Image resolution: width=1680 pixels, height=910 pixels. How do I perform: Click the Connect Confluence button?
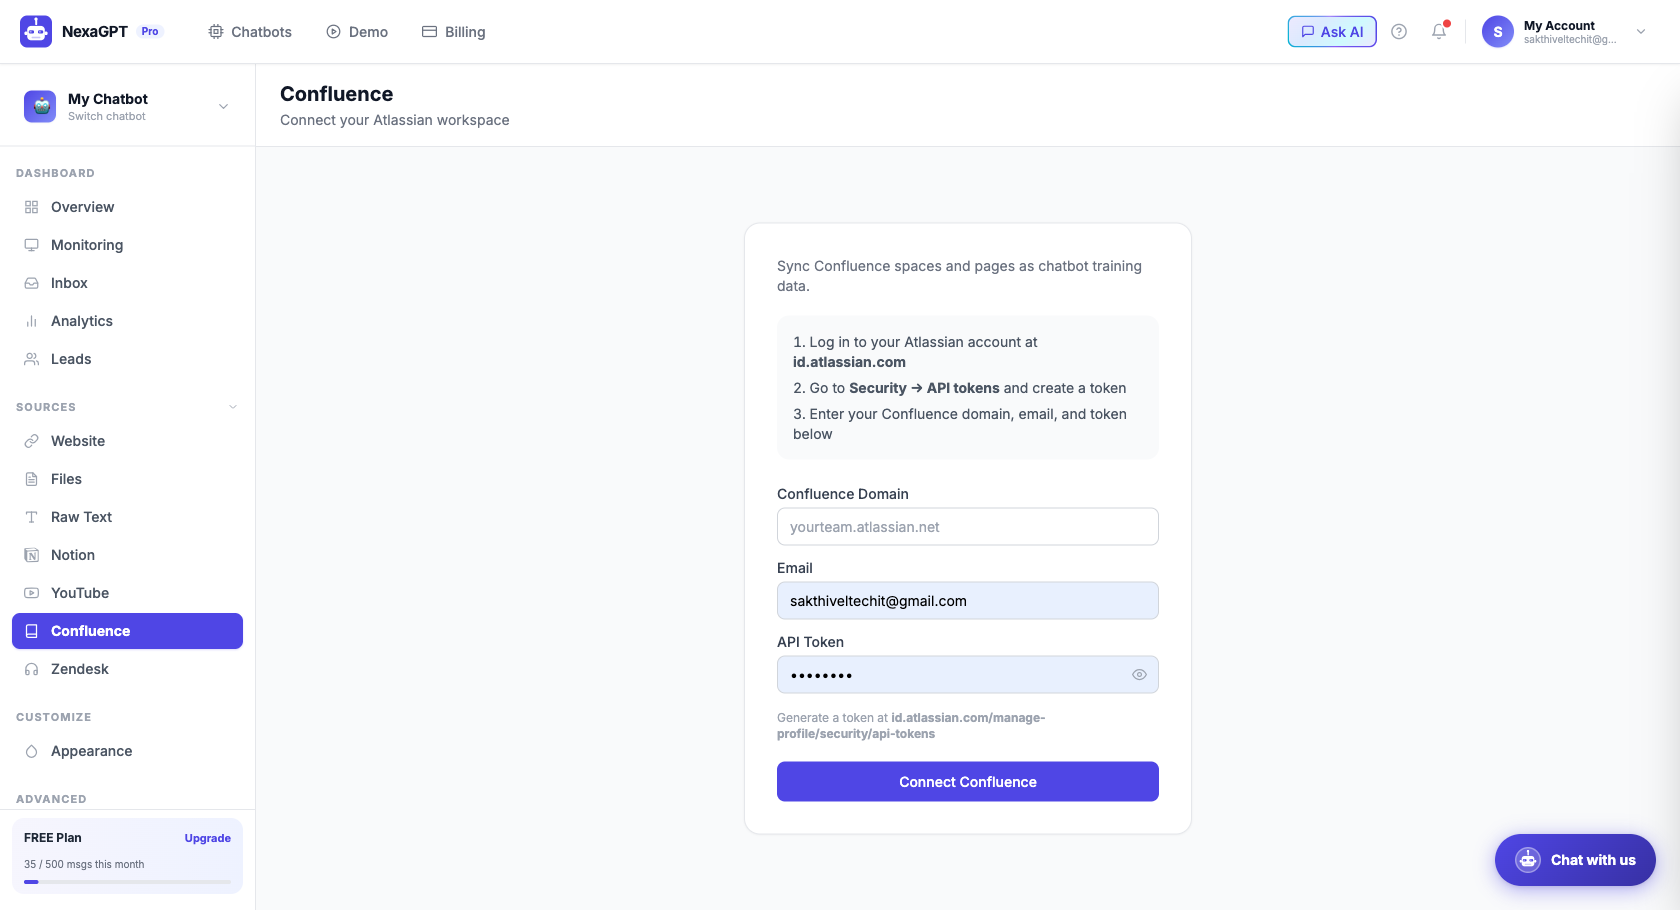click(967, 782)
